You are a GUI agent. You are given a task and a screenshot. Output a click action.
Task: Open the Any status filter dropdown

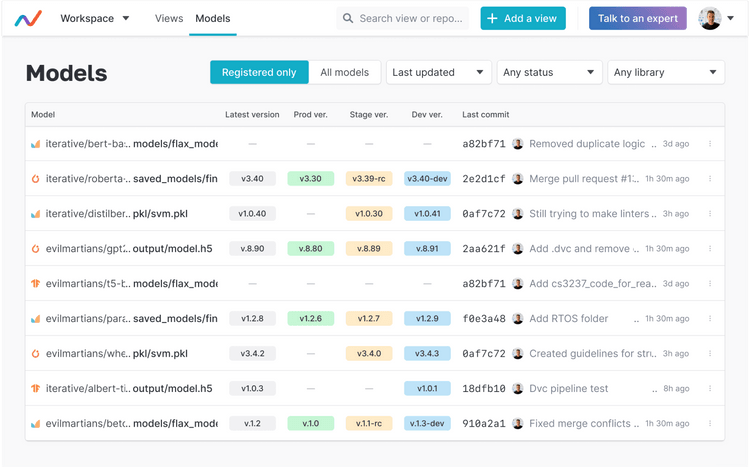549,72
